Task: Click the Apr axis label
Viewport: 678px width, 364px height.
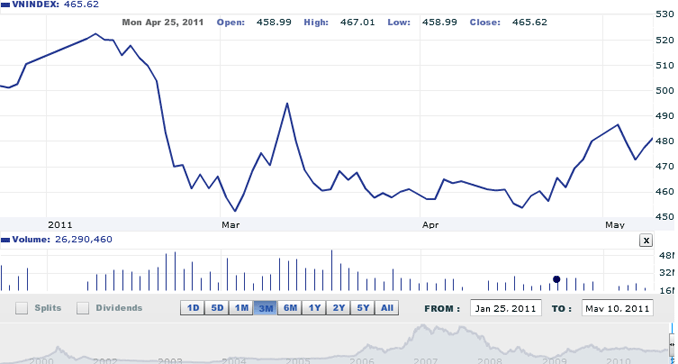Action: 430,225
